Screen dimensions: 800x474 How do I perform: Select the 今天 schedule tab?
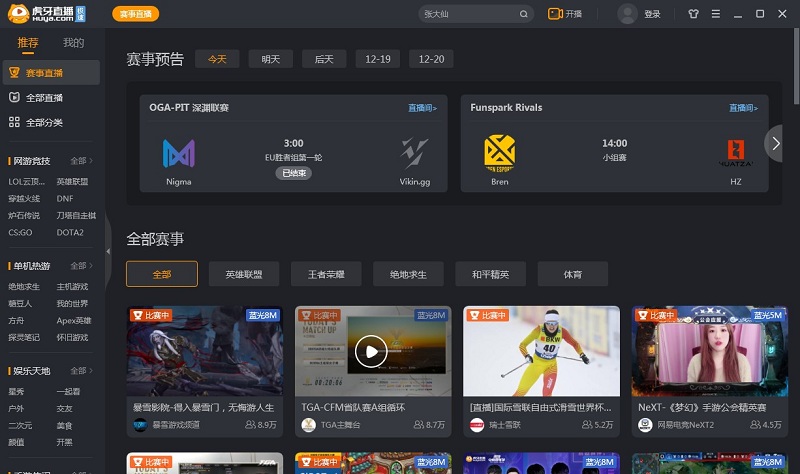(x=217, y=59)
